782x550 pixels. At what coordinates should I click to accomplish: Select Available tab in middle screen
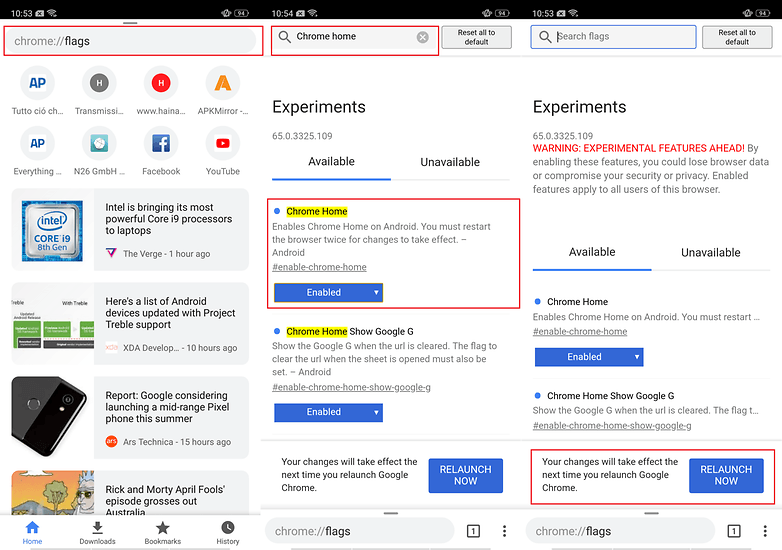point(331,162)
